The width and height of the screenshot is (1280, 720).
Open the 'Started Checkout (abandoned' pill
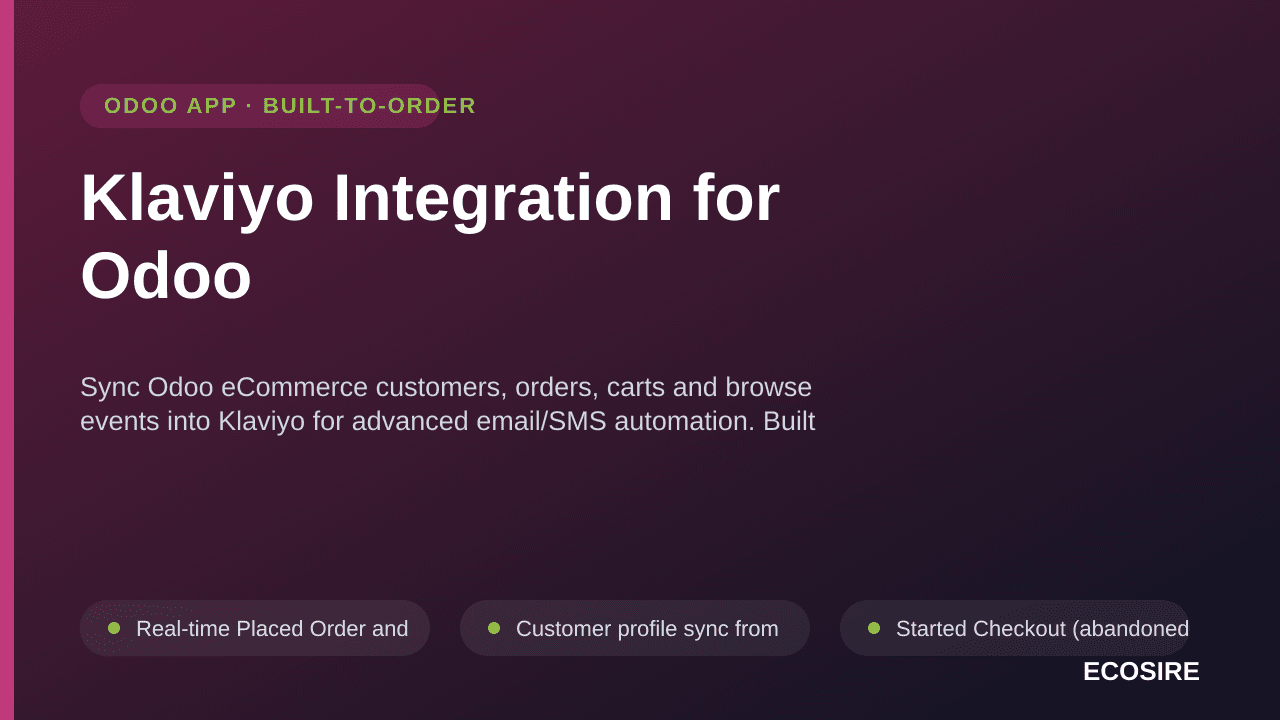pyautogui.click(x=1015, y=628)
